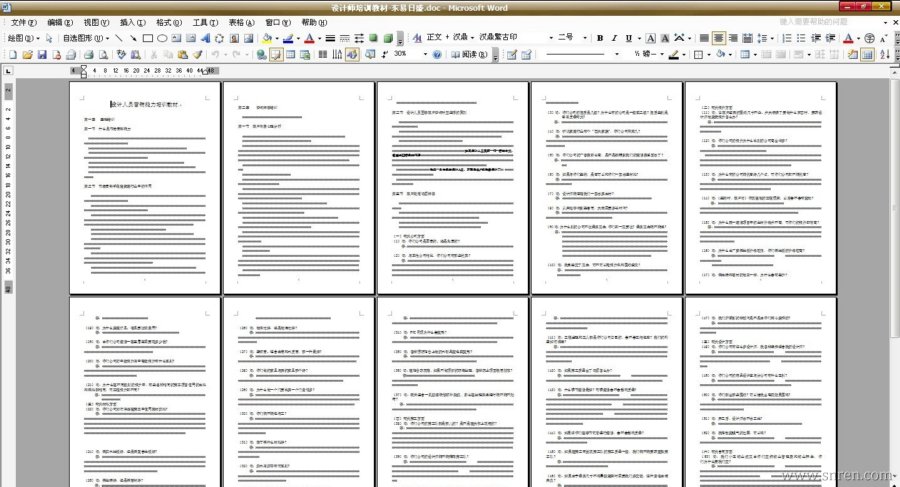The height and width of the screenshot is (487, 900).
Task: Toggle character shading A icon
Action: click(665, 38)
